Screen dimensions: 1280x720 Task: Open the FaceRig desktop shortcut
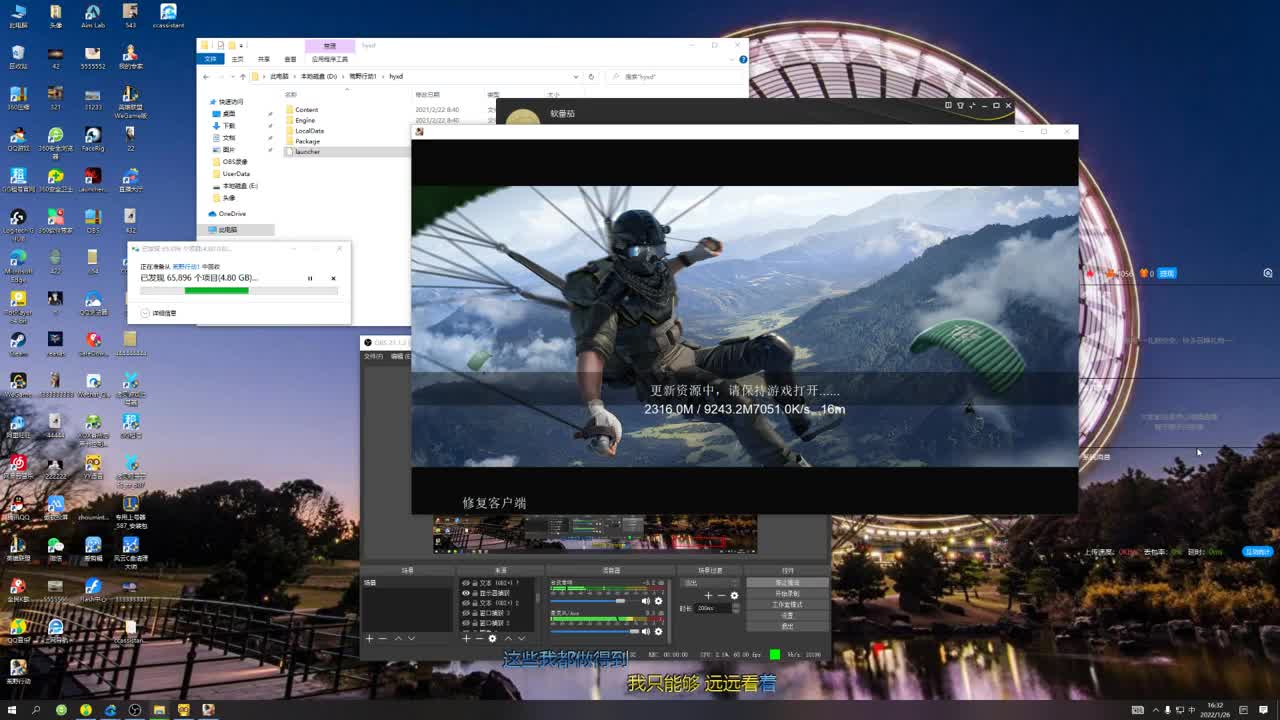(92, 138)
